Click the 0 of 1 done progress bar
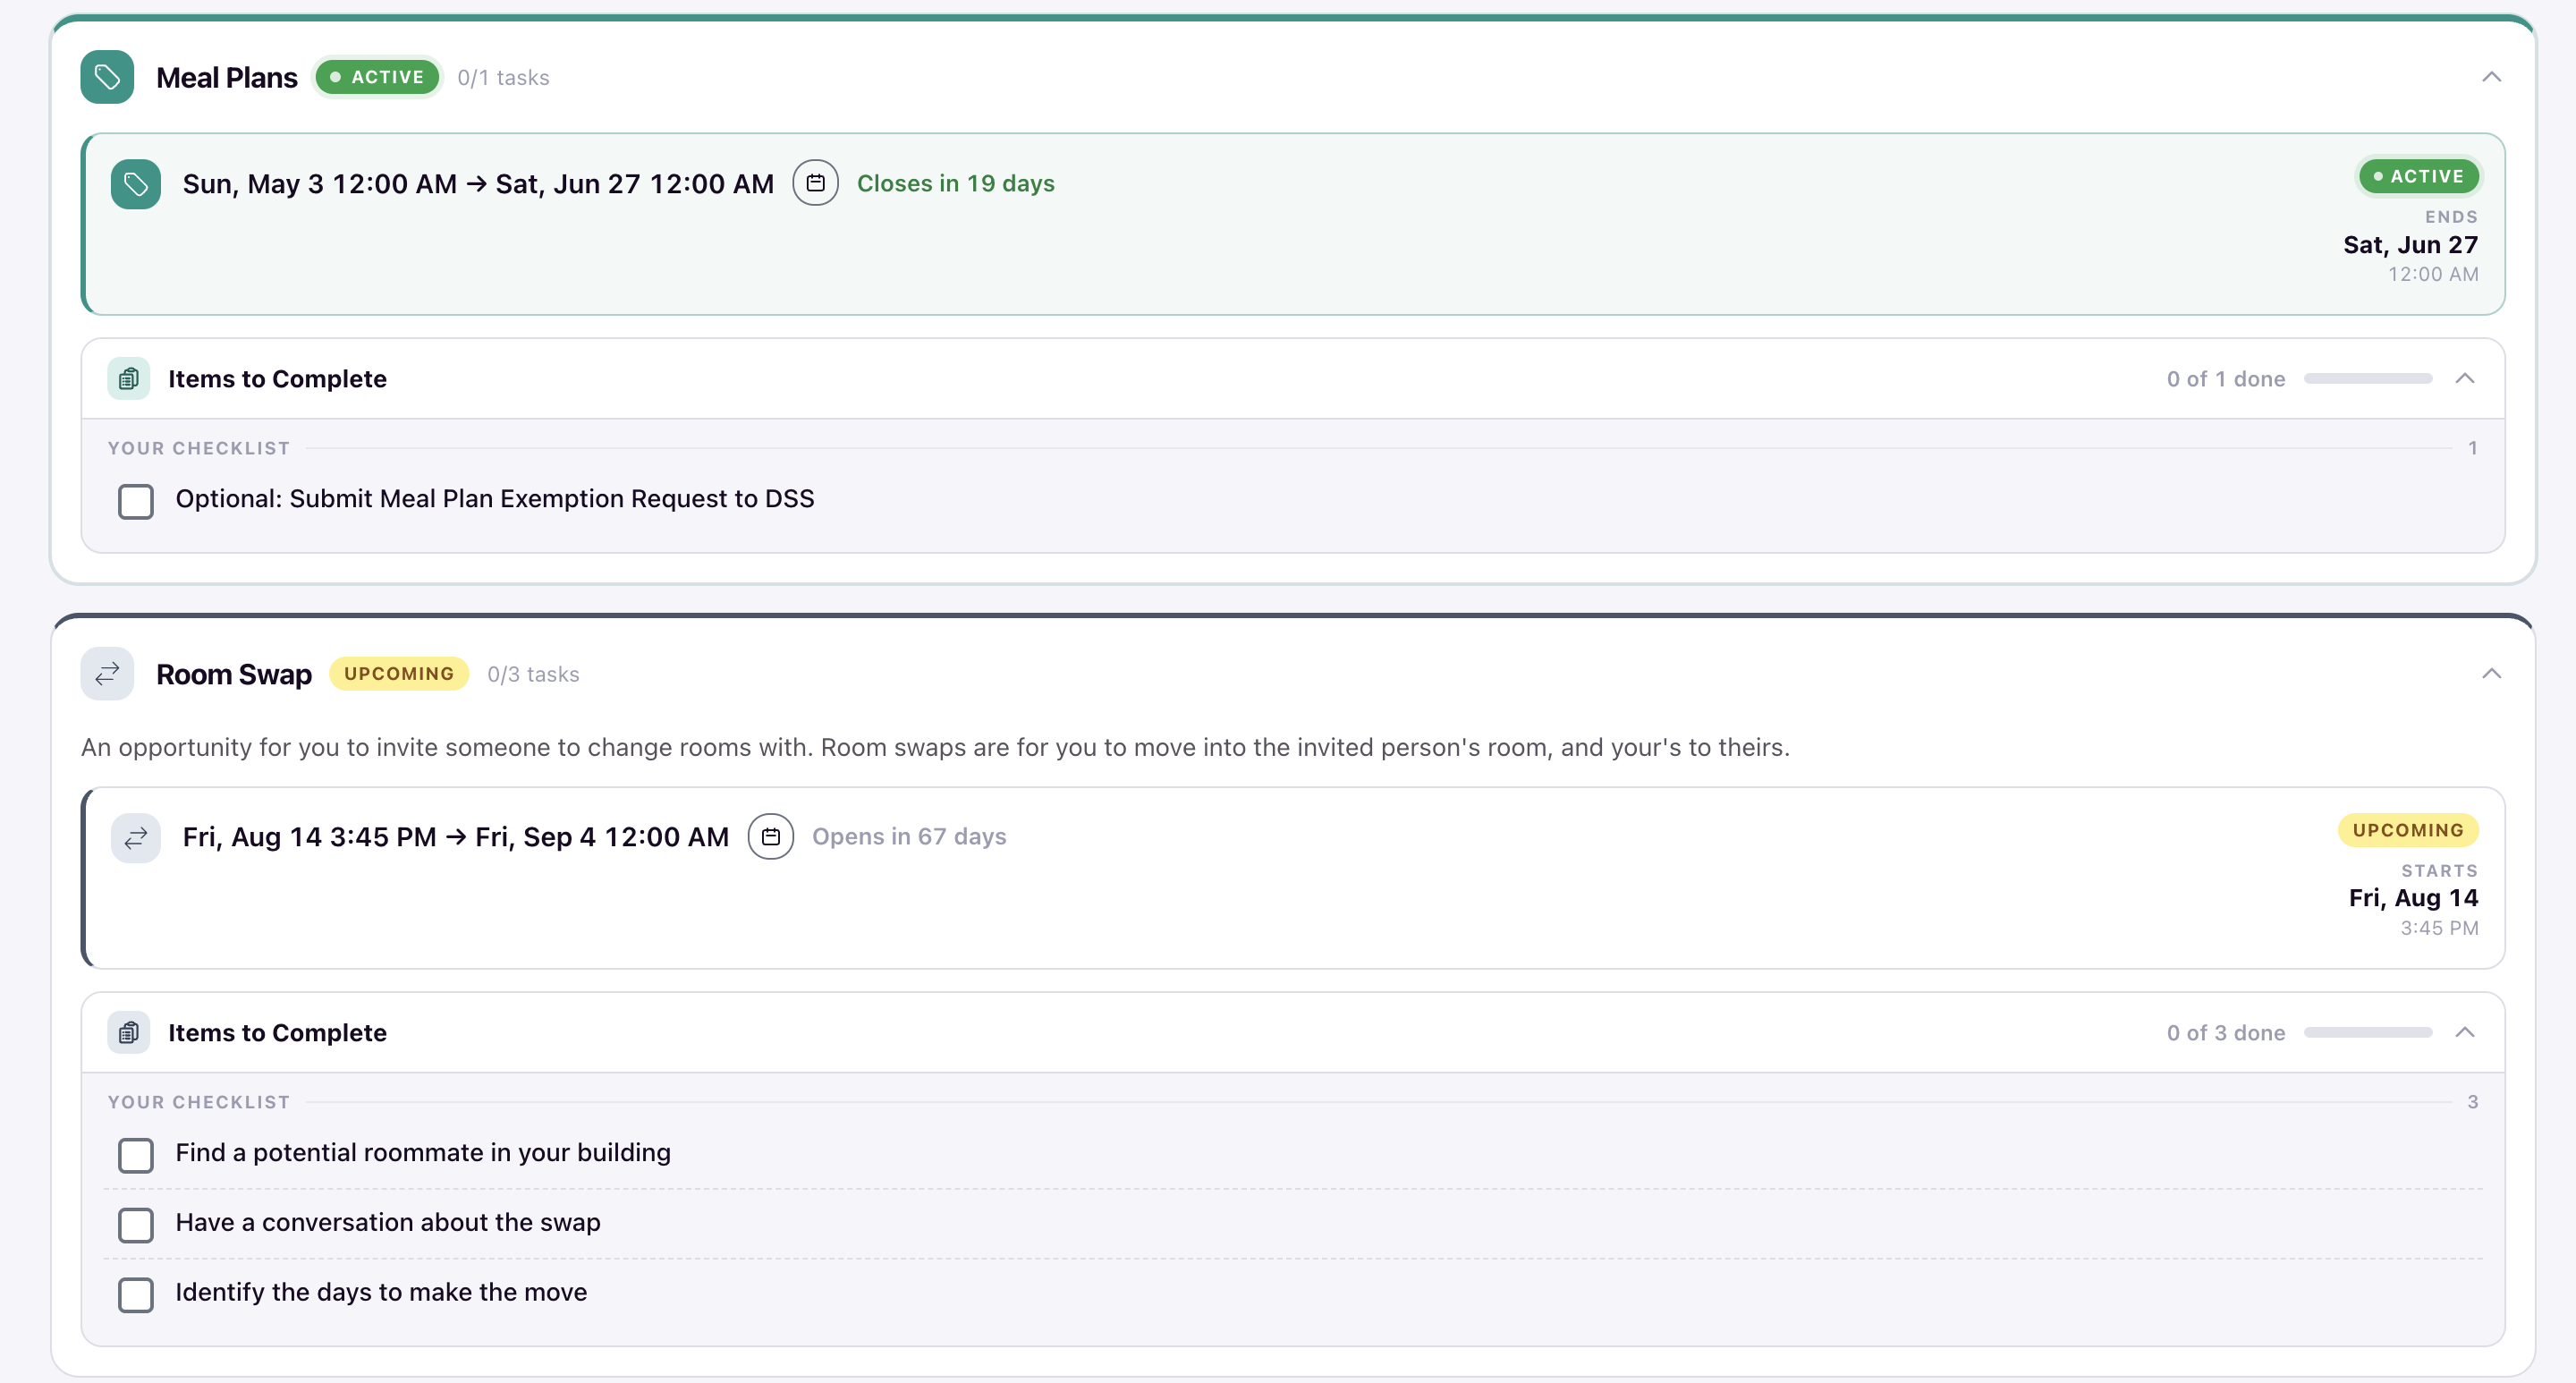 coord(2368,378)
